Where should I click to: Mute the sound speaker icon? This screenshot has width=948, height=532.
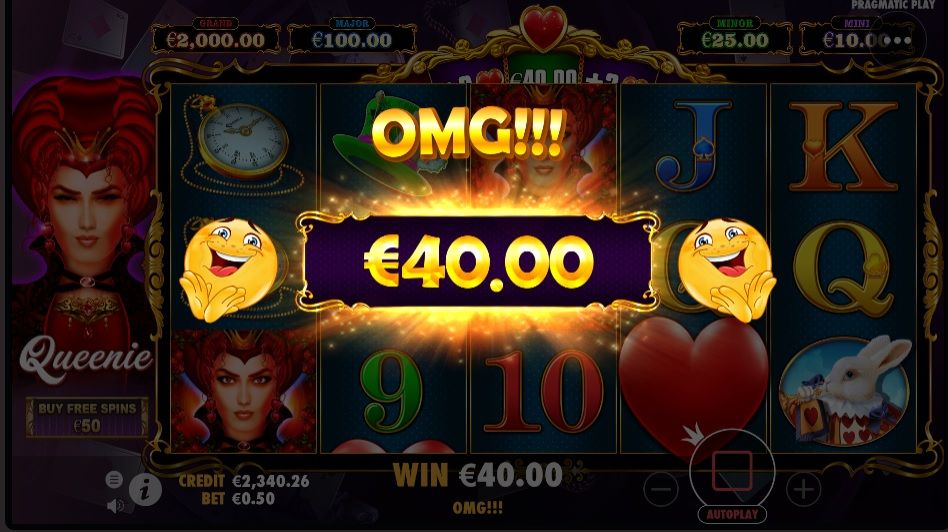(115, 505)
